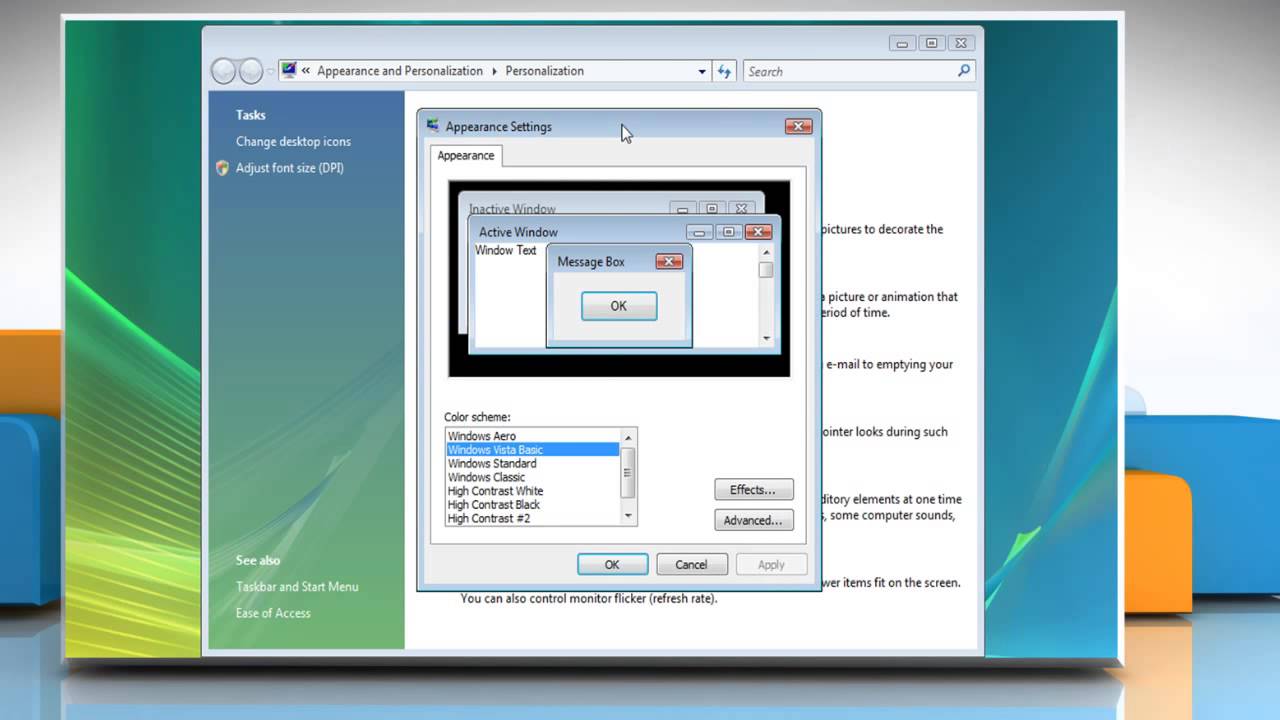Image resolution: width=1280 pixels, height=720 pixels.
Task: Open Change desktop icons link
Action: [293, 141]
